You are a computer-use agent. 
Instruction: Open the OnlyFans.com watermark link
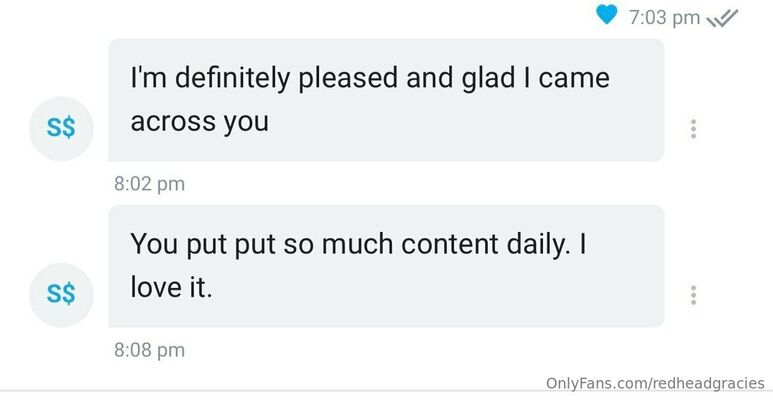click(x=655, y=383)
